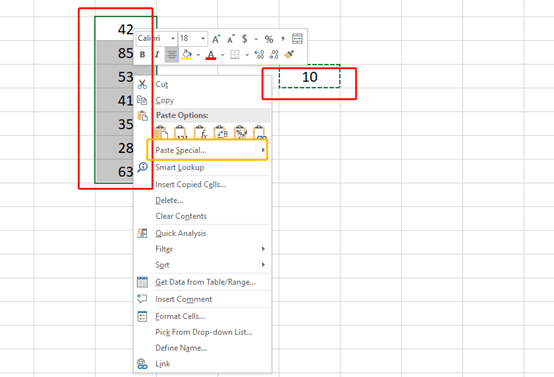Expand font color dropdown arrow
Viewport: 554px width, 377px height.
[223, 55]
